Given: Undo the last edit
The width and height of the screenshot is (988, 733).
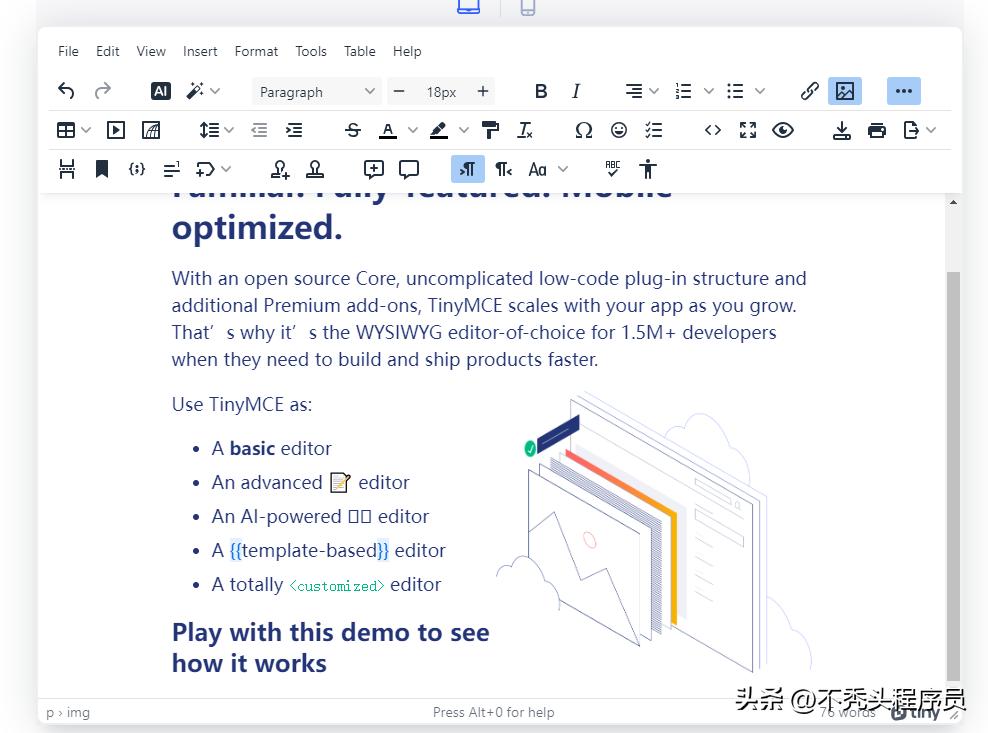Looking at the screenshot, I should coord(66,91).
